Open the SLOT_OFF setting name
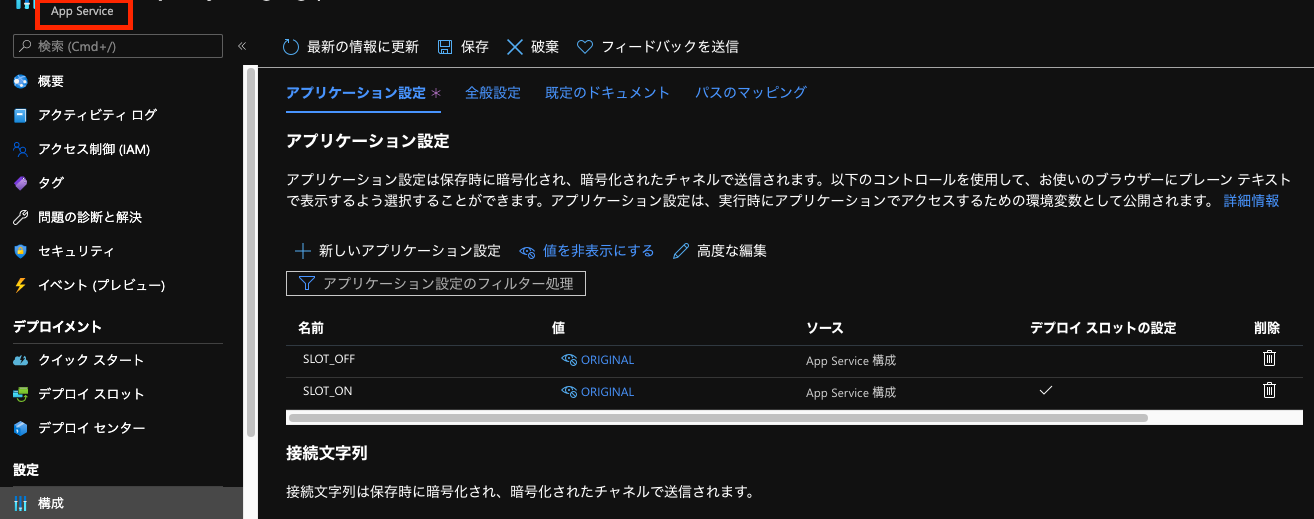The image size is (1314, 519). [x=329, y=359]
